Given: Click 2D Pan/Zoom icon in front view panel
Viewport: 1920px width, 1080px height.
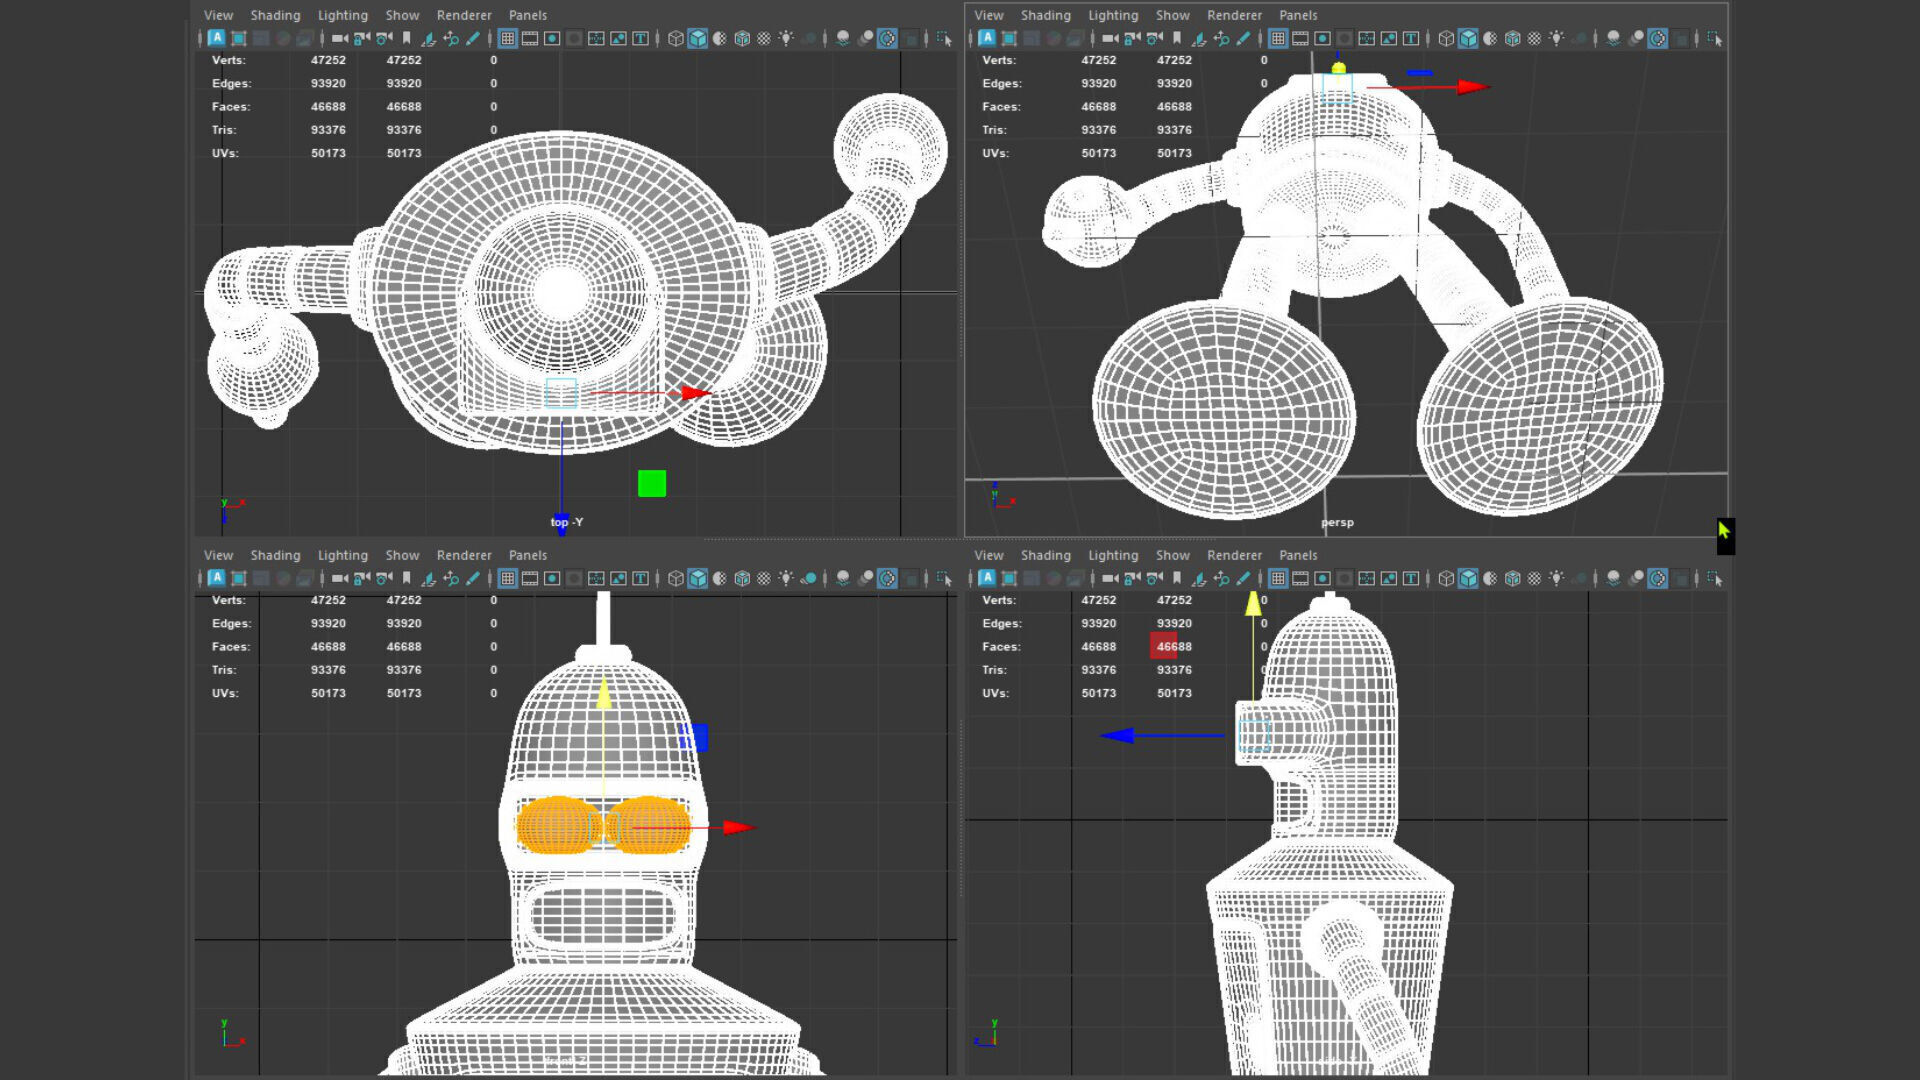Looking at the screenshot, I should (x=451, y=579).
